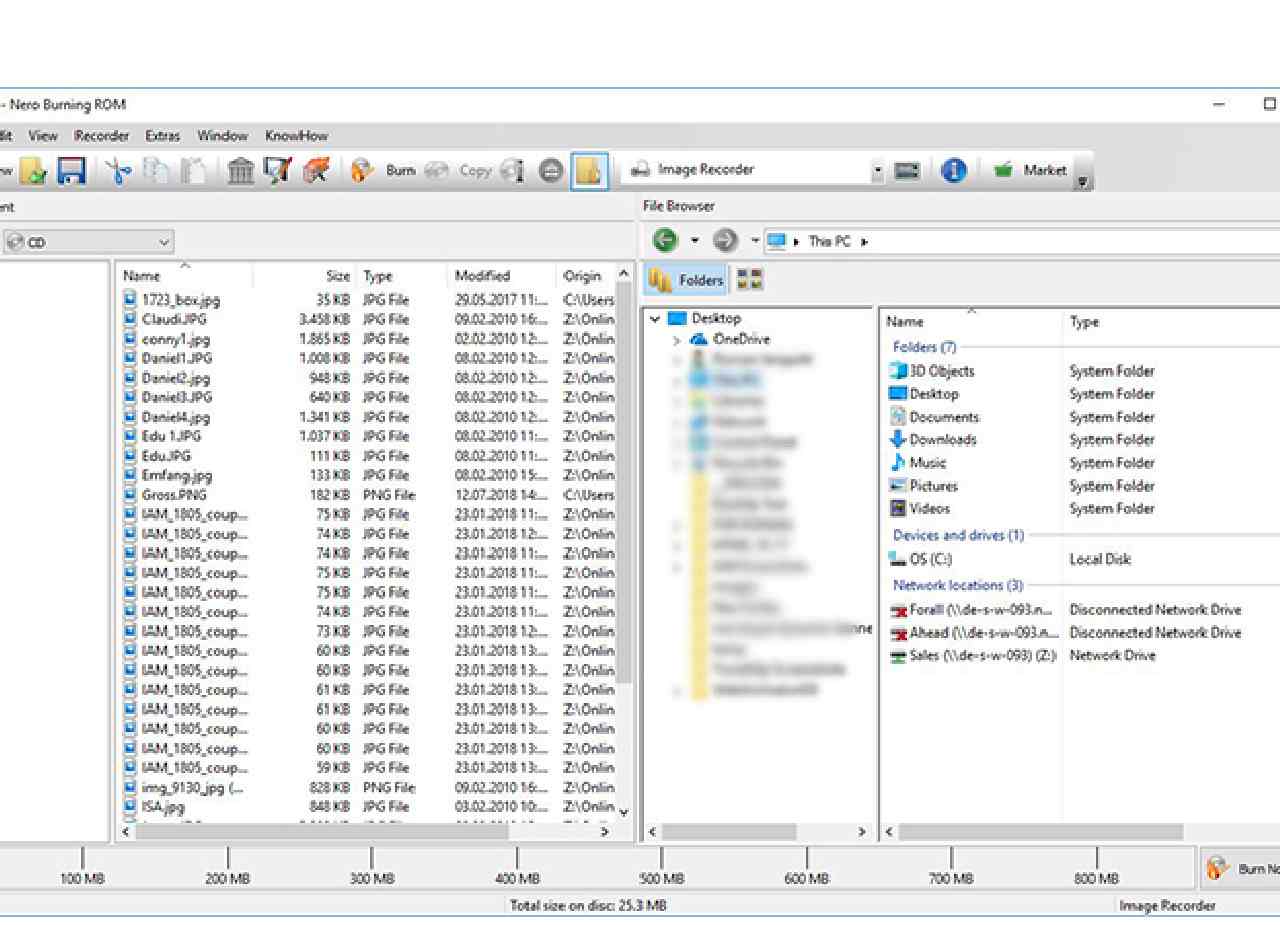Viewport: 1280px width, 925px height.
Task: Open the toolbar overflow arrow after Market
Action: [x=1083, y=182]
